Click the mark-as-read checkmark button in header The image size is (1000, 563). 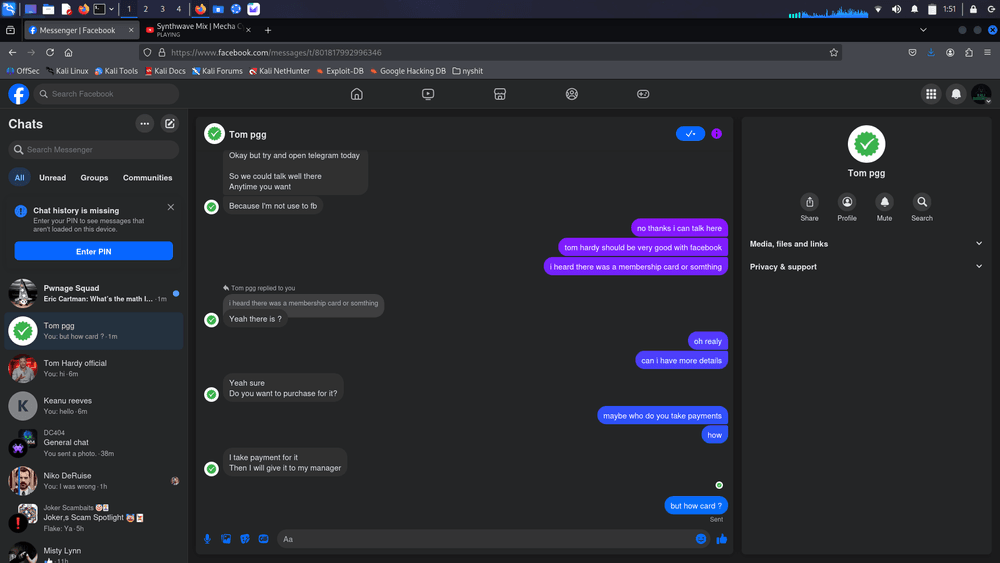point(690,134)
